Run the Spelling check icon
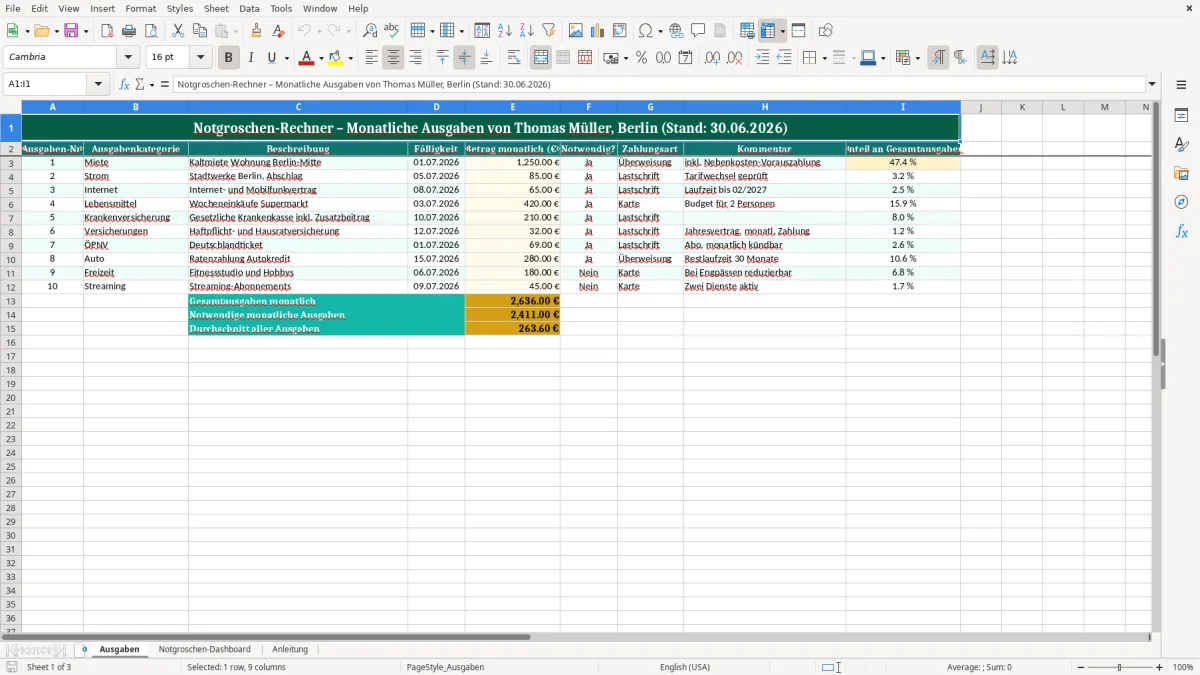Viewport: 1200px width, 675px height. tap(391, 31)
